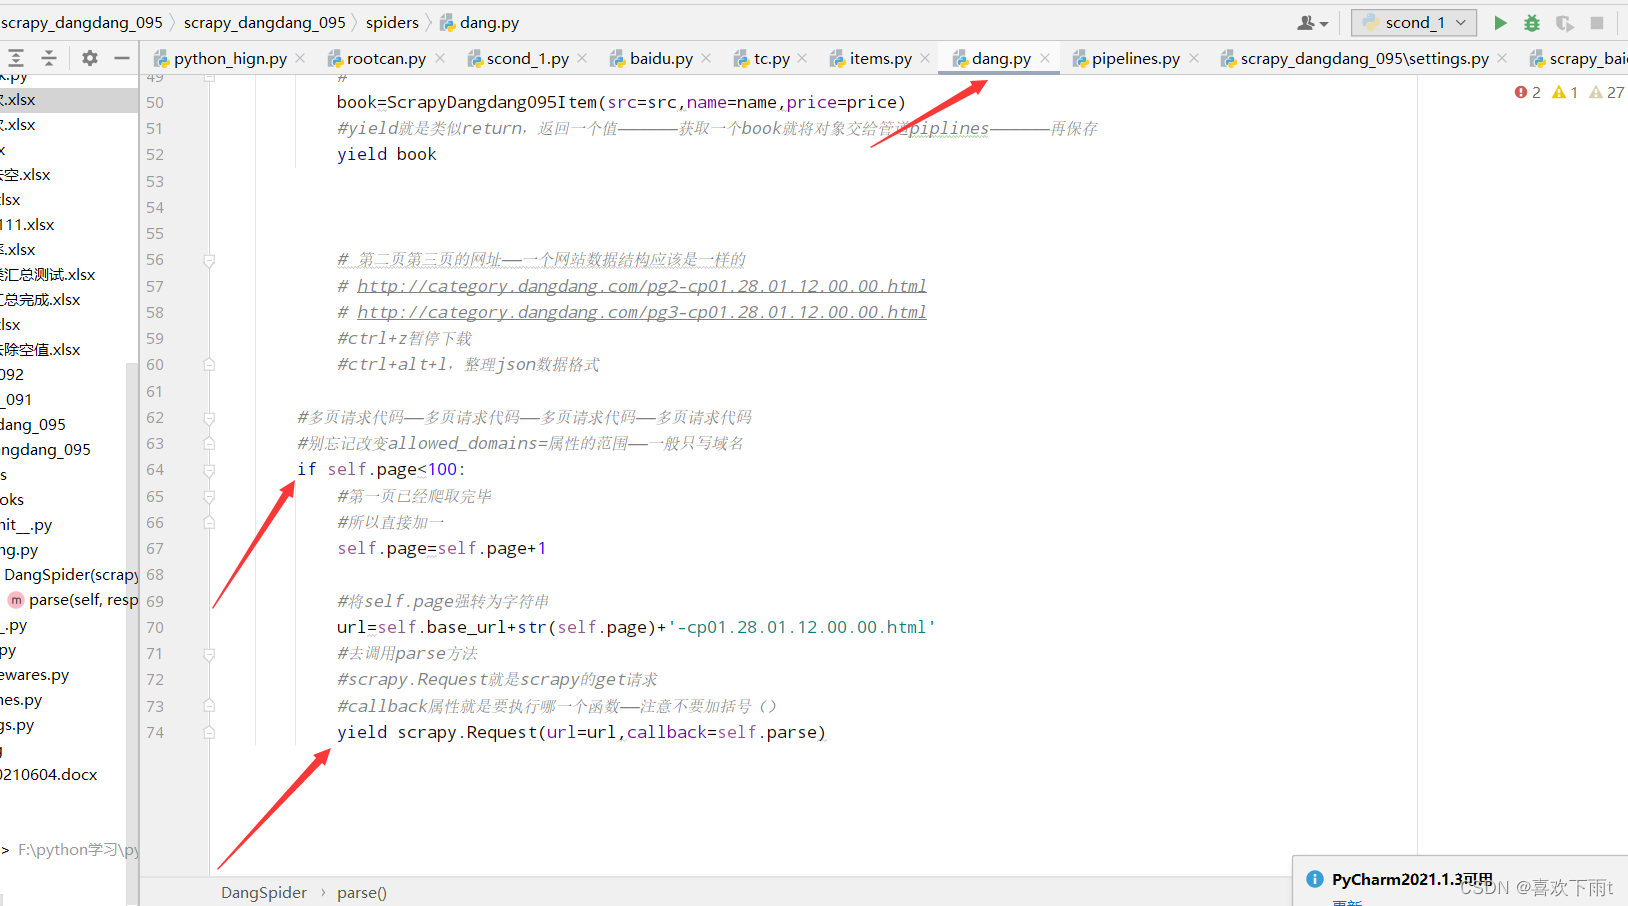Click DangSpider in the bottom breadcrumb
The width and height of the screenshot is (1628, 906).
tap(264, 892)
